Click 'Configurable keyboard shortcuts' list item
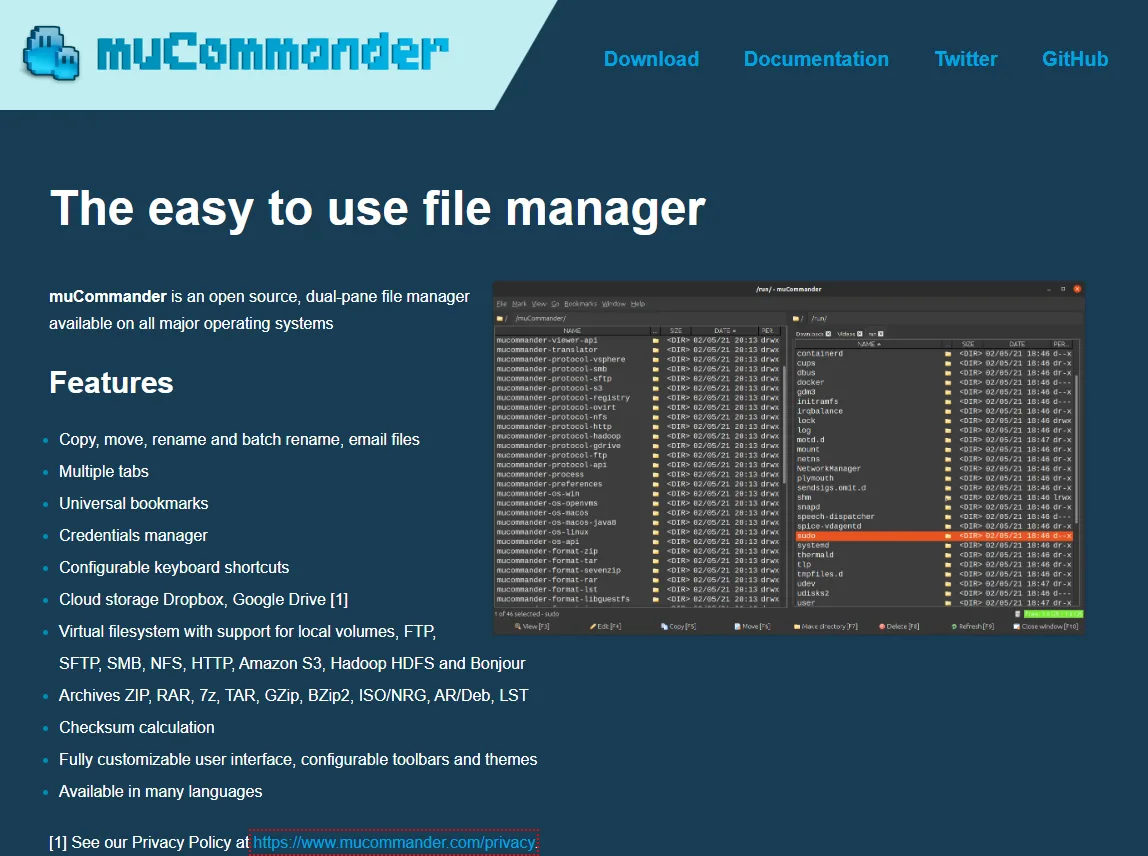Image resolution: width=1148 pixels, height=856 pixels. [174, 567]
